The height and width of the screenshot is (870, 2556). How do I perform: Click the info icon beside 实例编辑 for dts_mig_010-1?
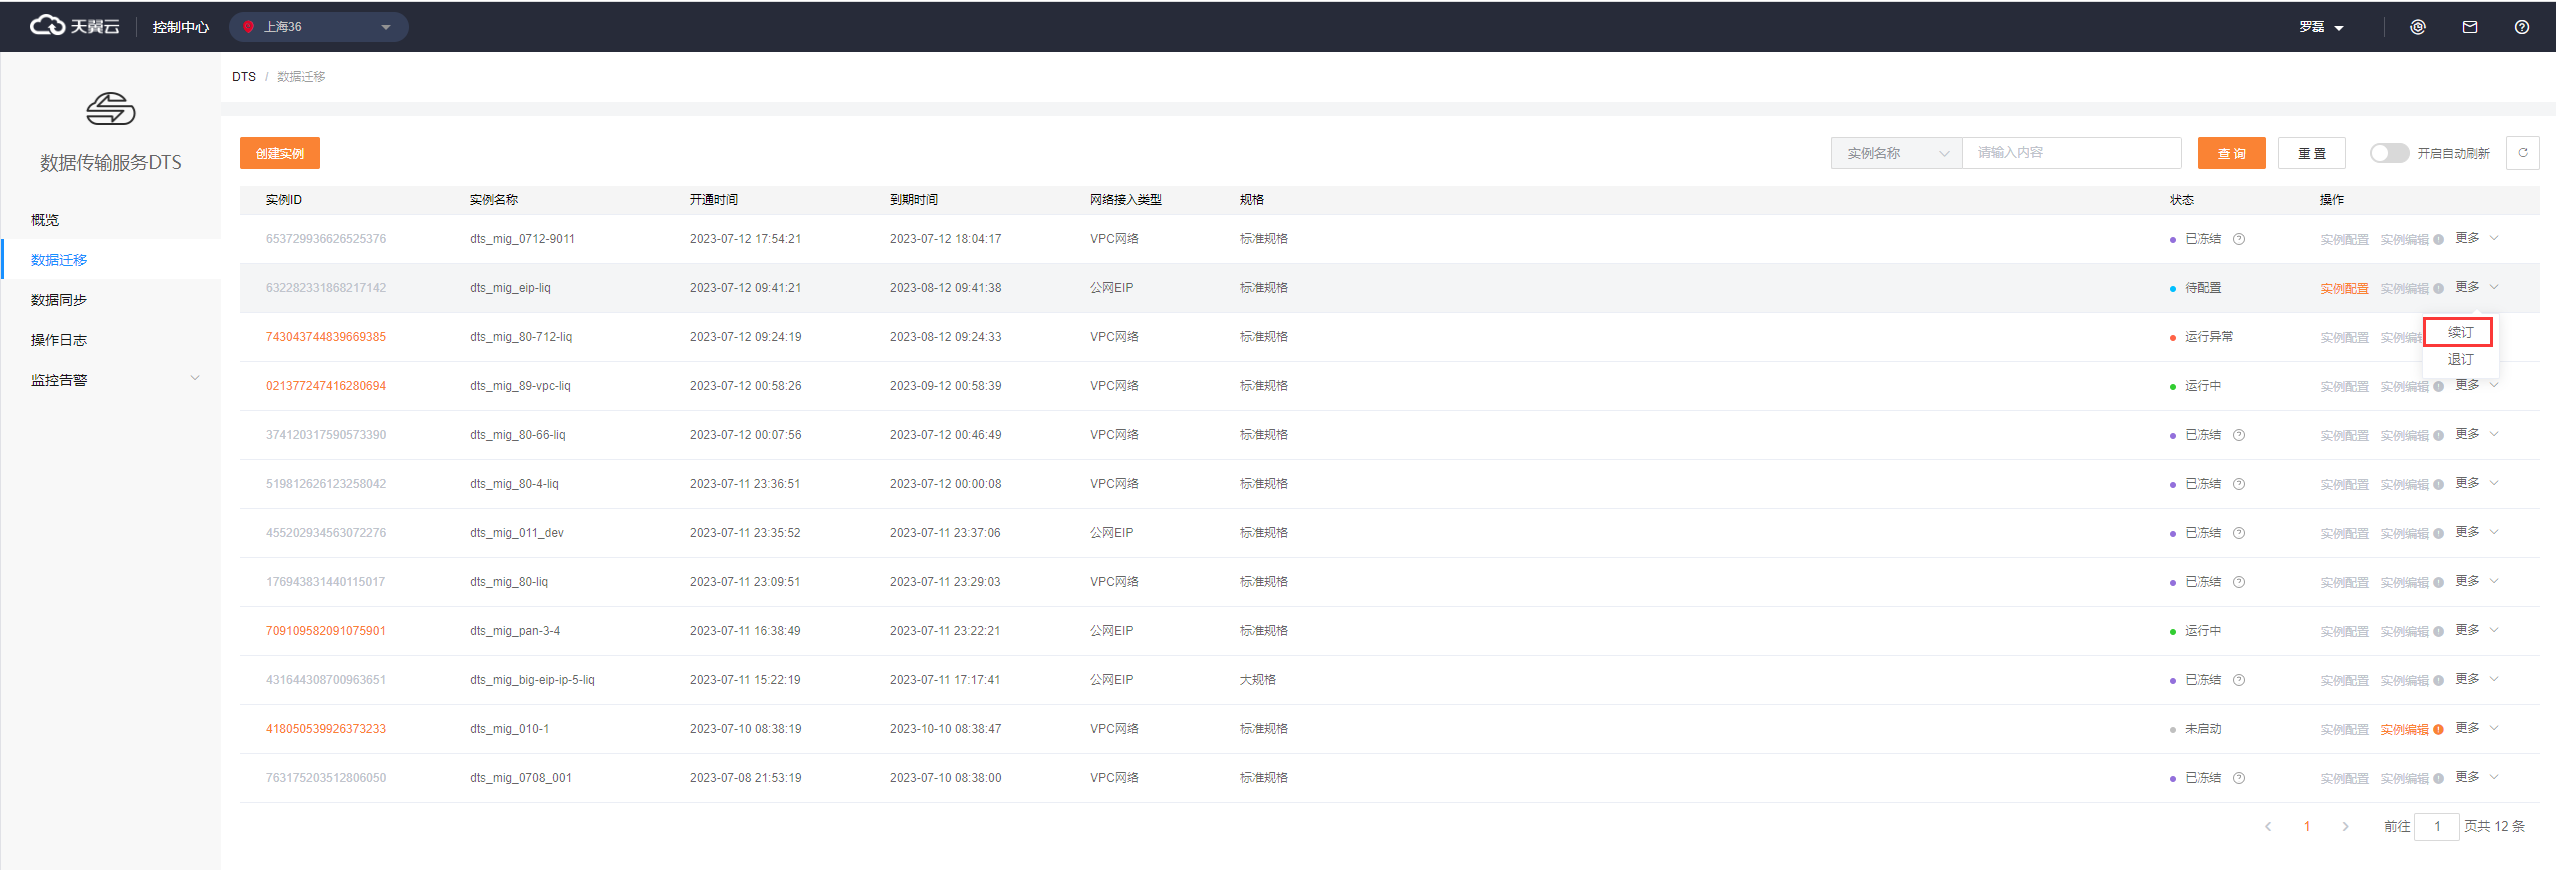click(x=2438, y=729)
